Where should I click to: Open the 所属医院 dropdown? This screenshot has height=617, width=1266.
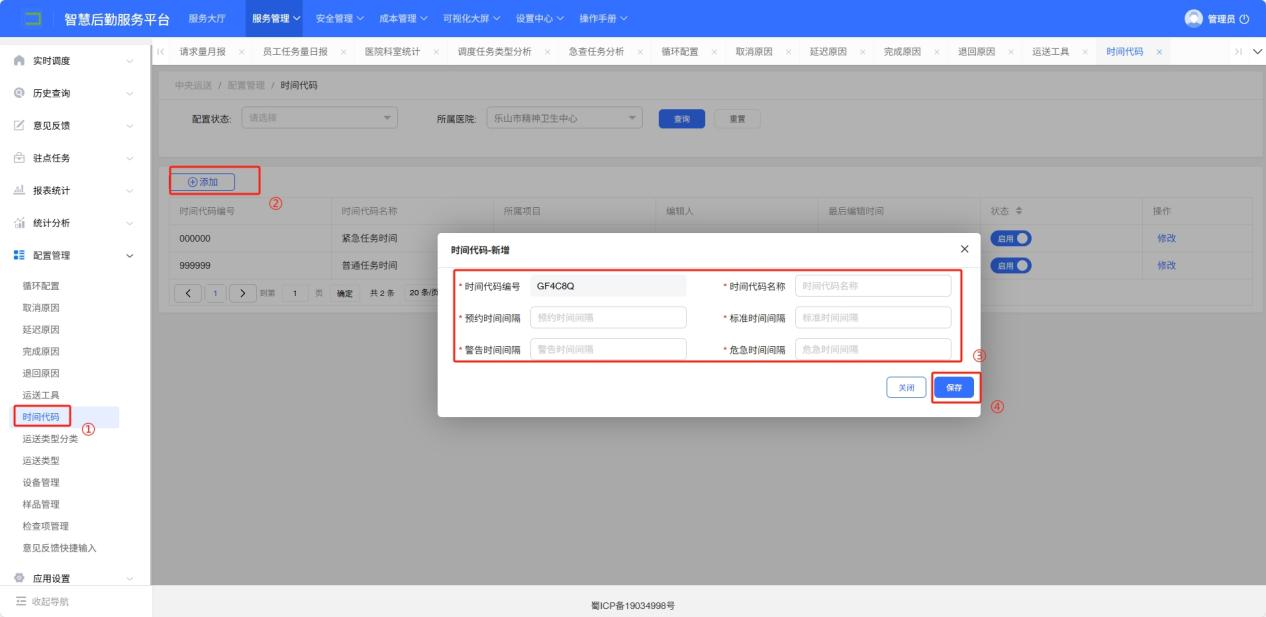click(x=566, y=118)
